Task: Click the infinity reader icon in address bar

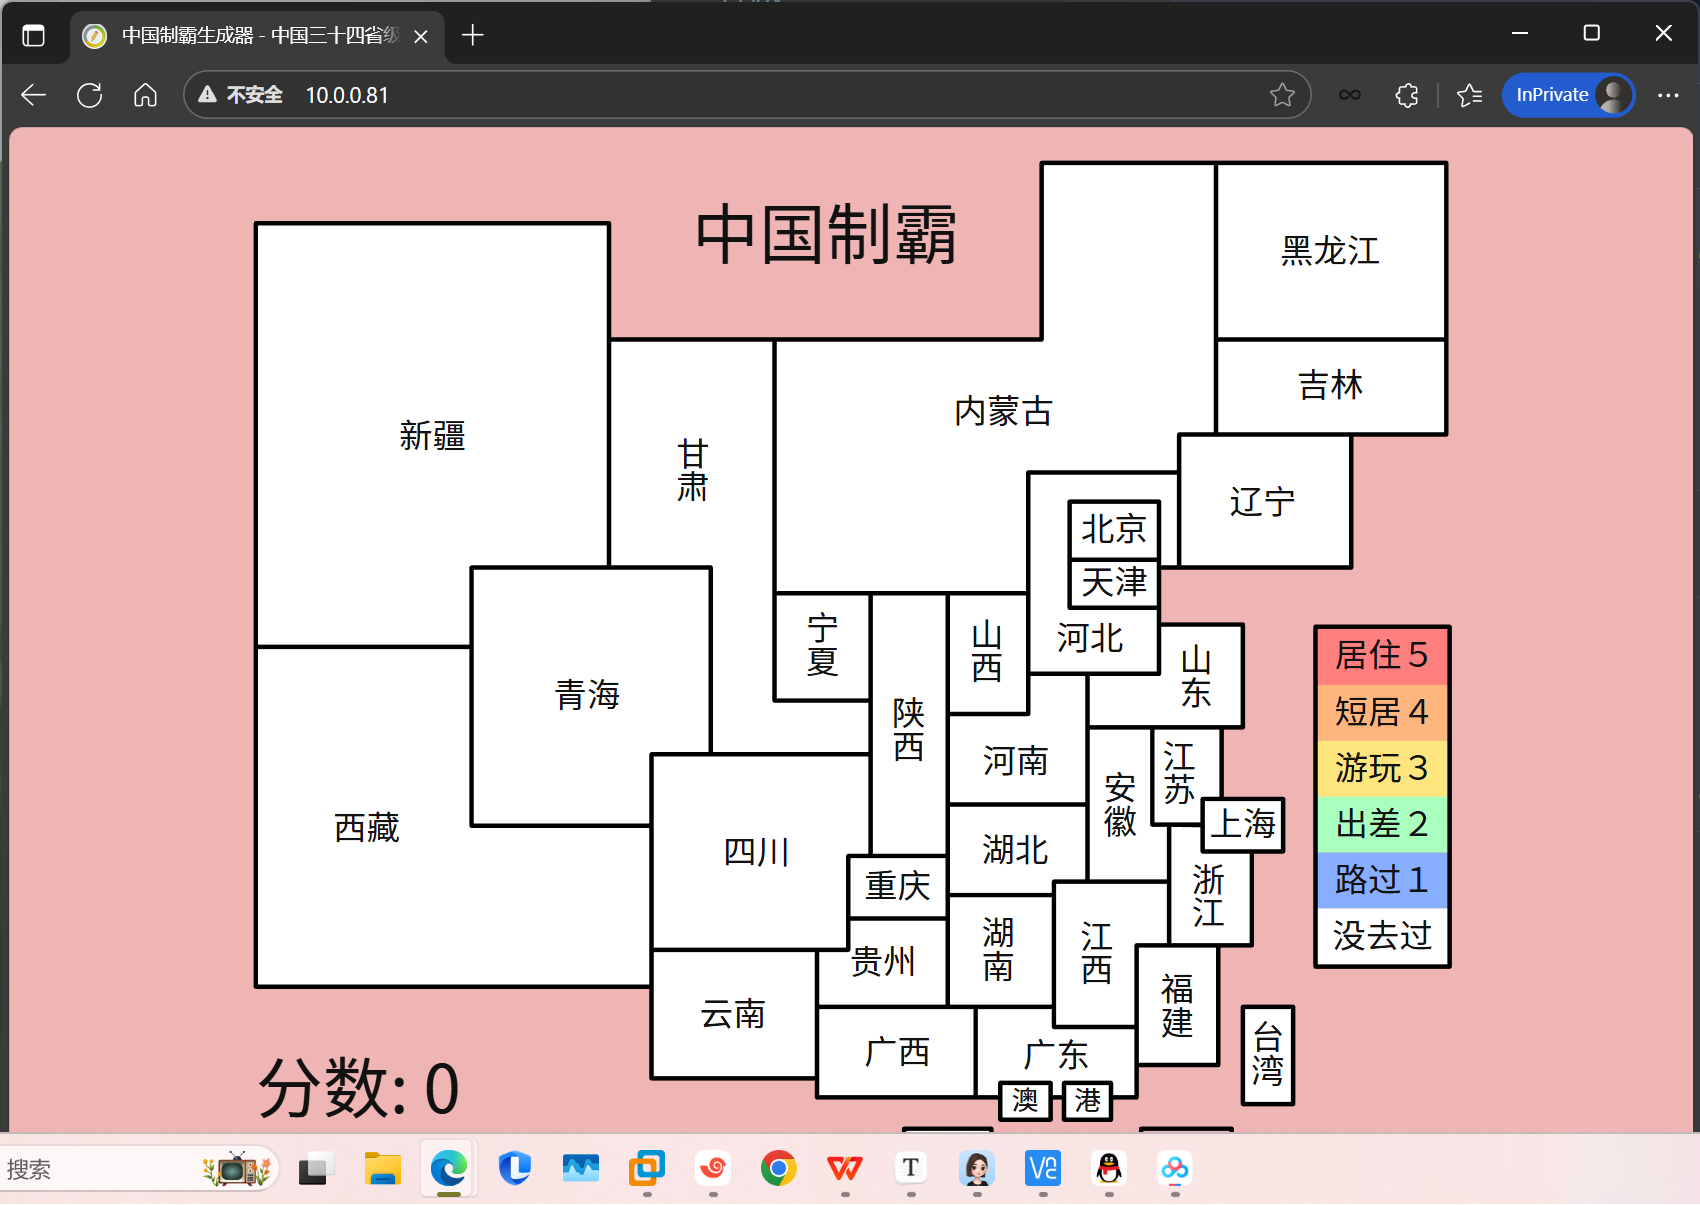Action: pyautogui.click(x=1350, y=95)
